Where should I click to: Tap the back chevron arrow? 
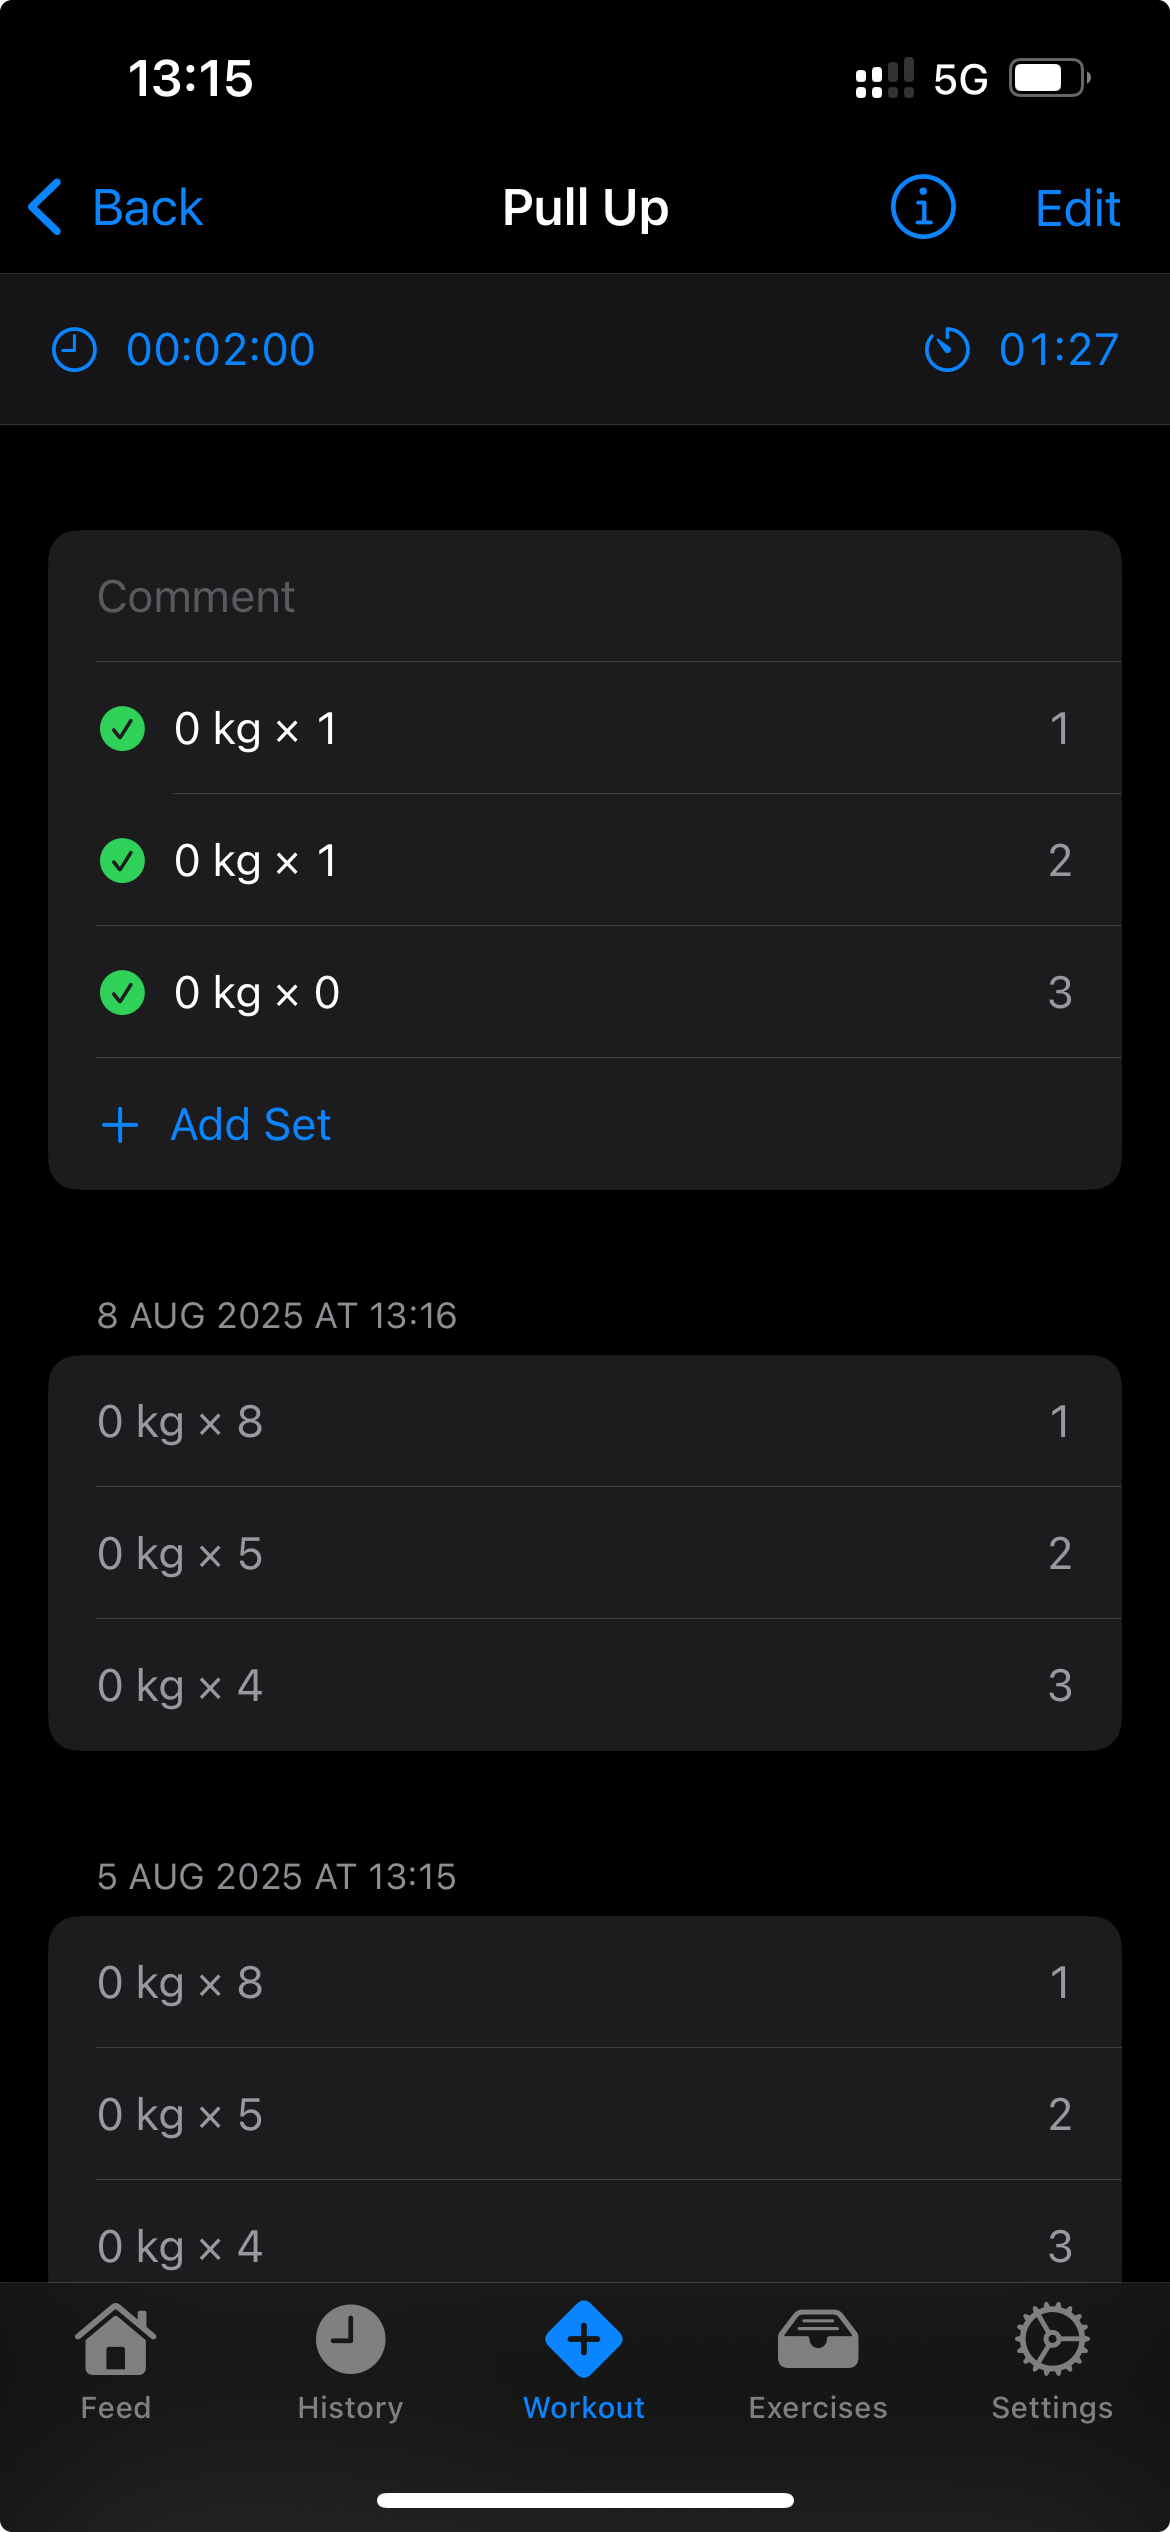pyautogui.click(x=46, y=208)
